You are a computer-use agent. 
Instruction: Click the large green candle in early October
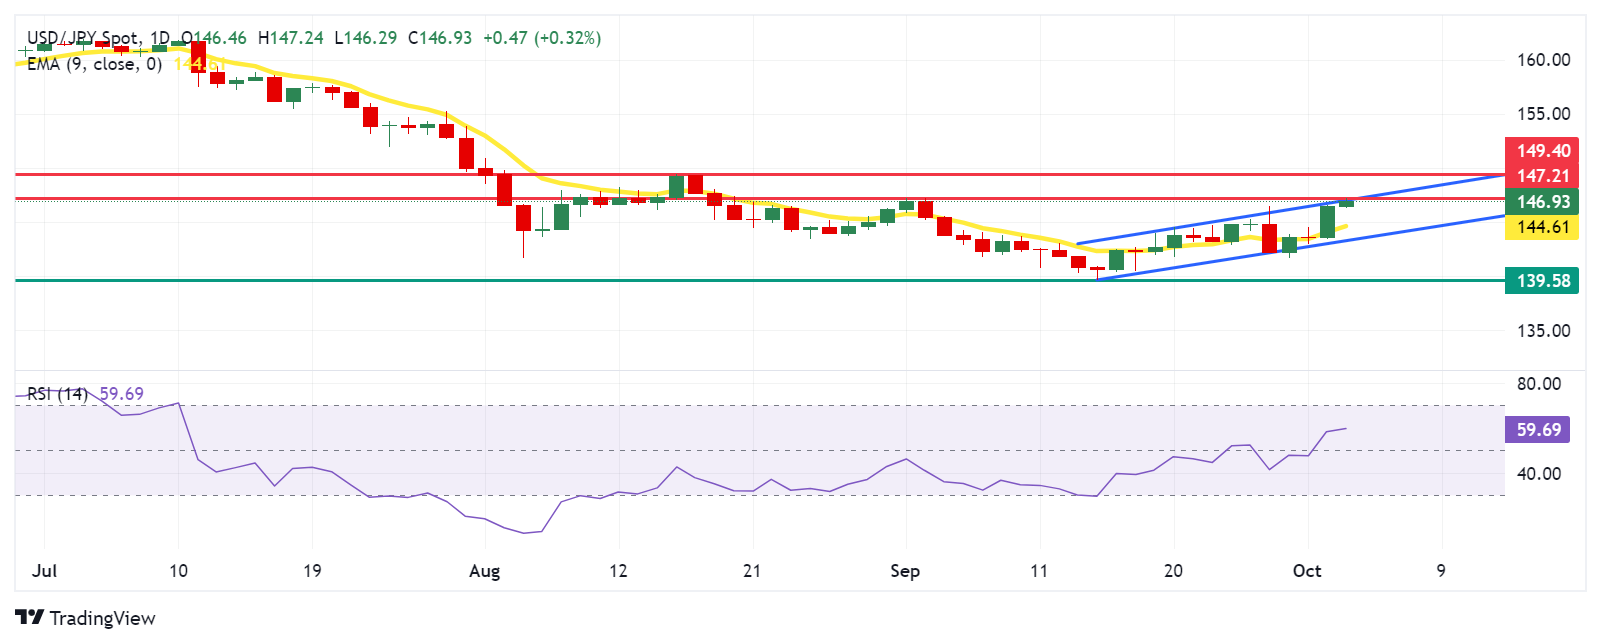[x=1327, y=221]
